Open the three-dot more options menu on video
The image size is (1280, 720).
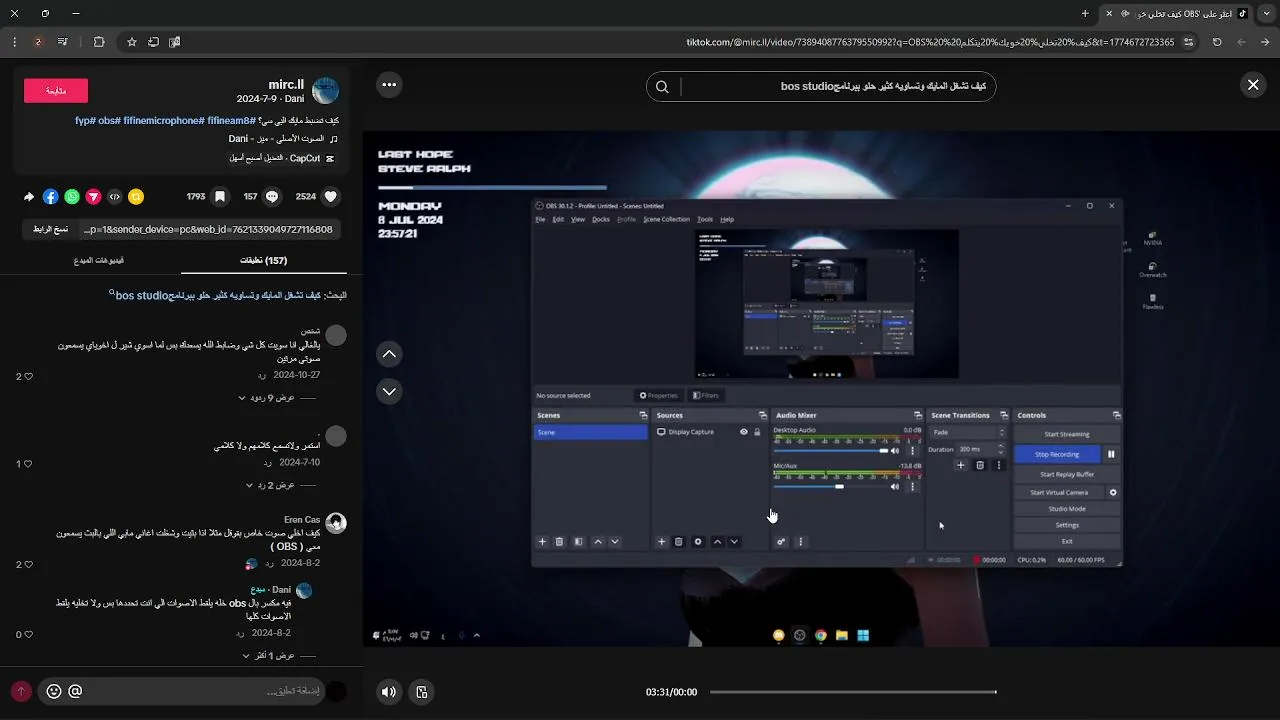(389, 85)
